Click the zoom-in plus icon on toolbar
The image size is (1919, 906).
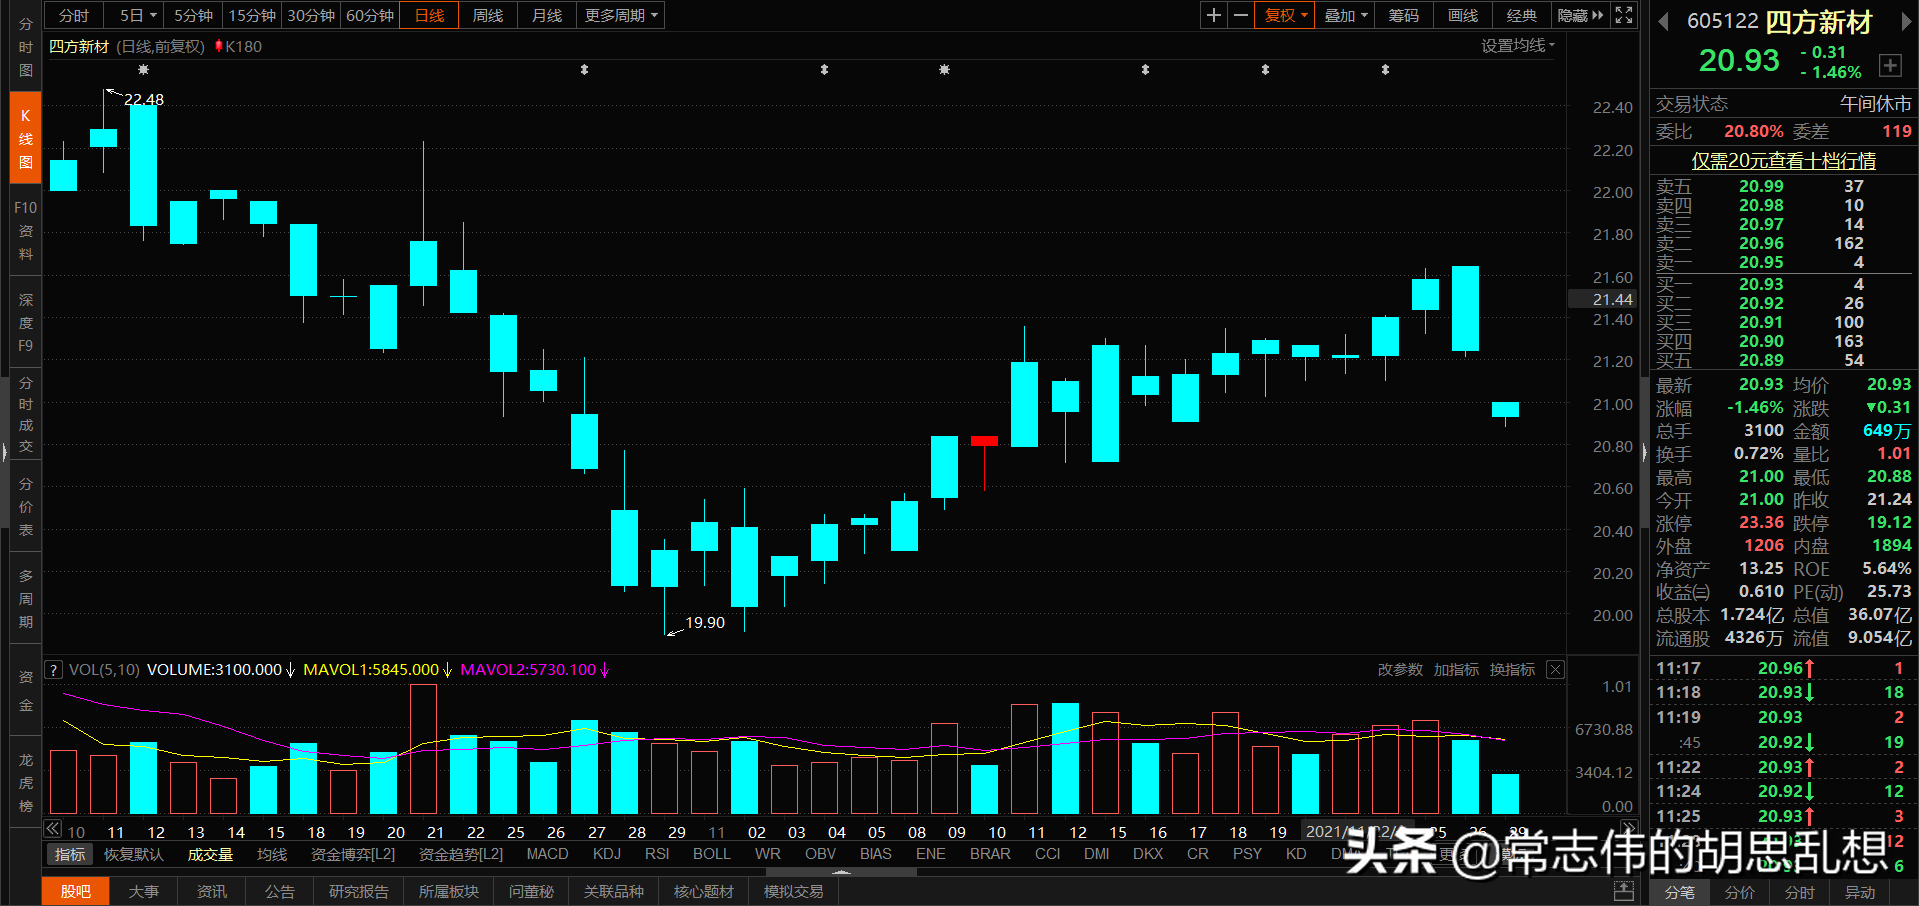point(1212,15)
